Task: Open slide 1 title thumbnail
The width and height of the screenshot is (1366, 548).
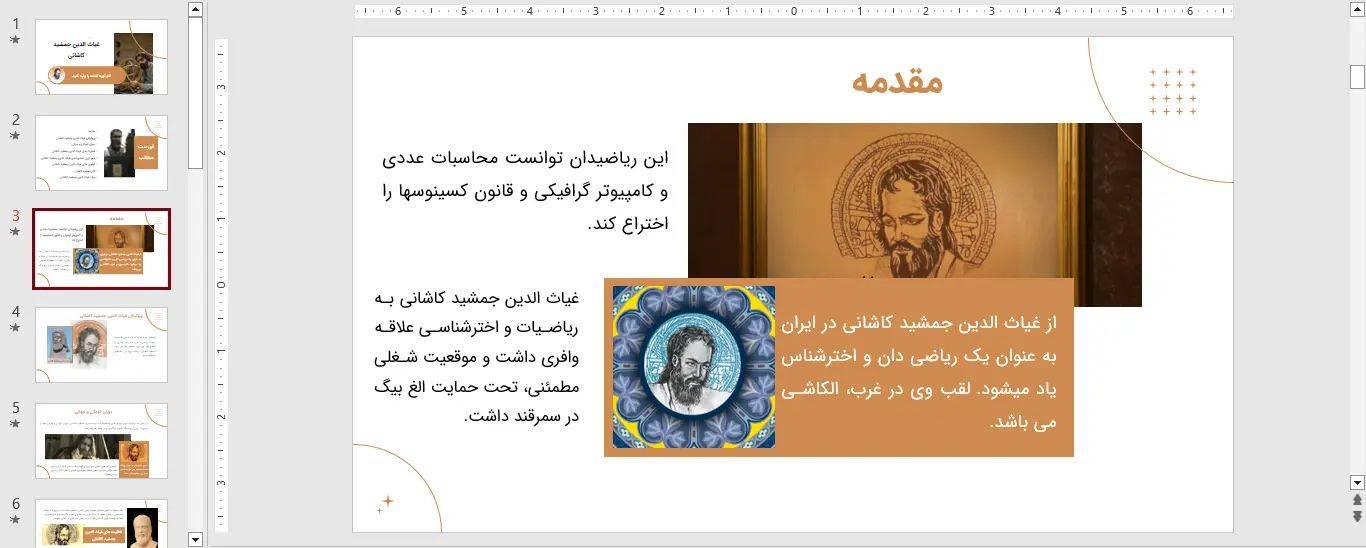Action: pyautogui.click(x=101, y=57)
